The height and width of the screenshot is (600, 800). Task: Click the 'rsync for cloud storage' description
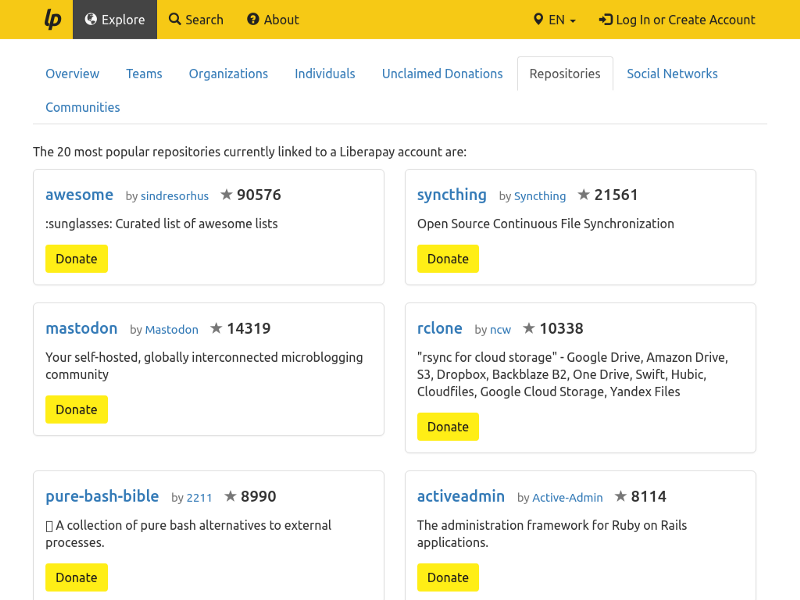click(572, 374)
